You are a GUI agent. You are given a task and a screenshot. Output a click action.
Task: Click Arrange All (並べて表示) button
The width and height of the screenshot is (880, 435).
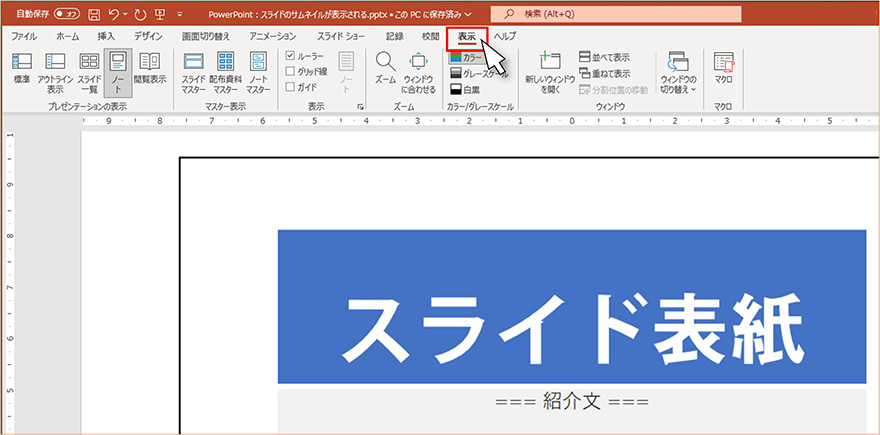click(604, 57)
